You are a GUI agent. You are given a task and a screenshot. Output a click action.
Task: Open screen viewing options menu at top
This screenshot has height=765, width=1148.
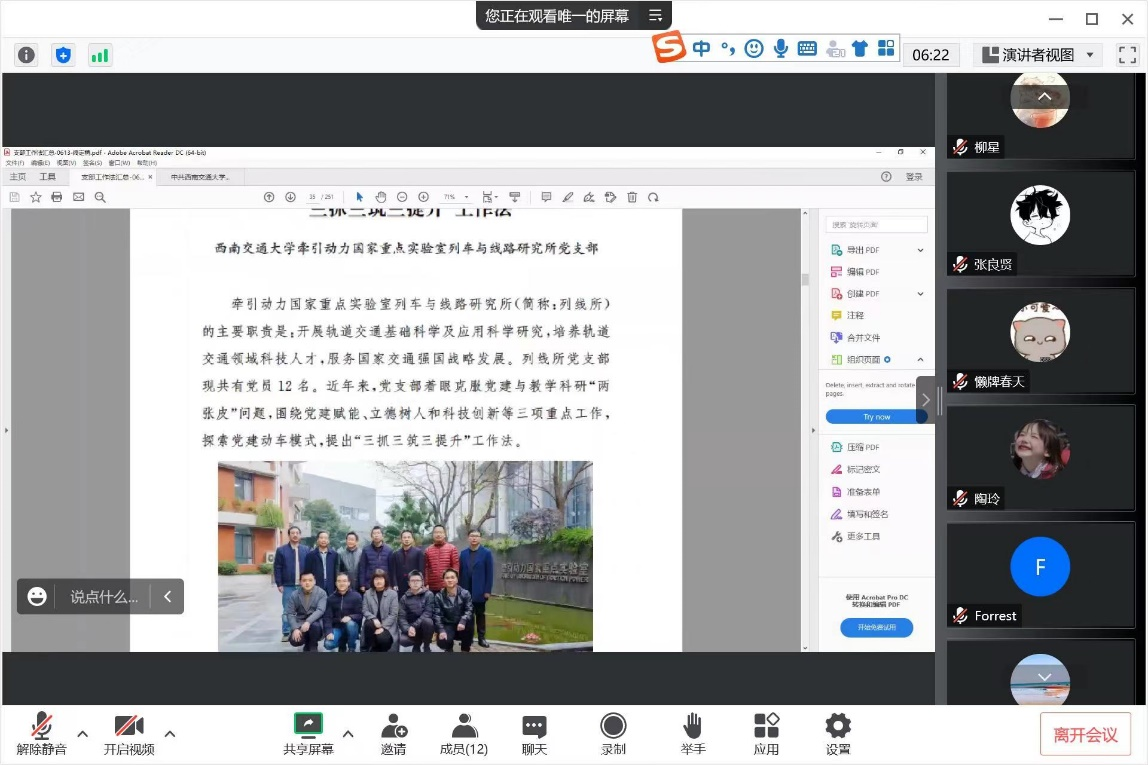coord(656,16)
